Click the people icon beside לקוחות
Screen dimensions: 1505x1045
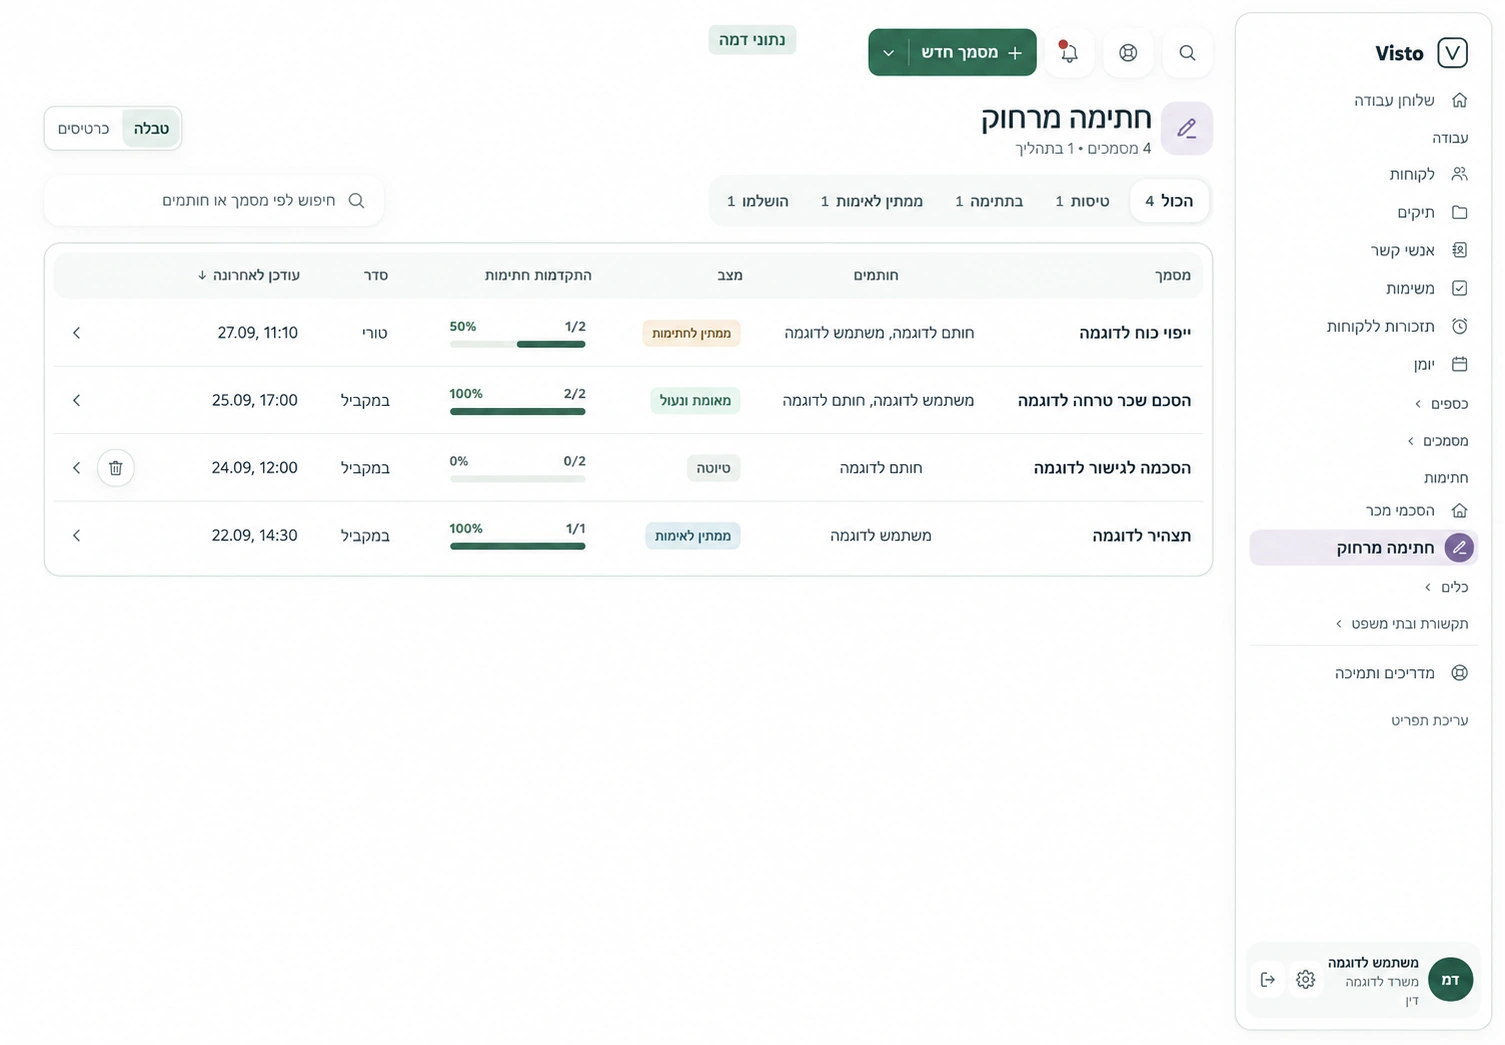pos(1459,174)
